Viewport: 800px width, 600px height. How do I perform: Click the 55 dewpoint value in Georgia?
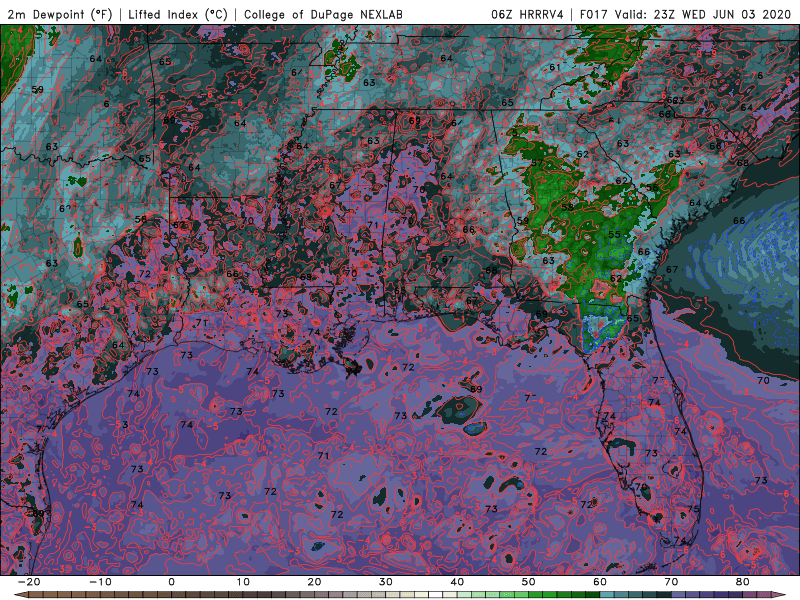click(614, 235)
